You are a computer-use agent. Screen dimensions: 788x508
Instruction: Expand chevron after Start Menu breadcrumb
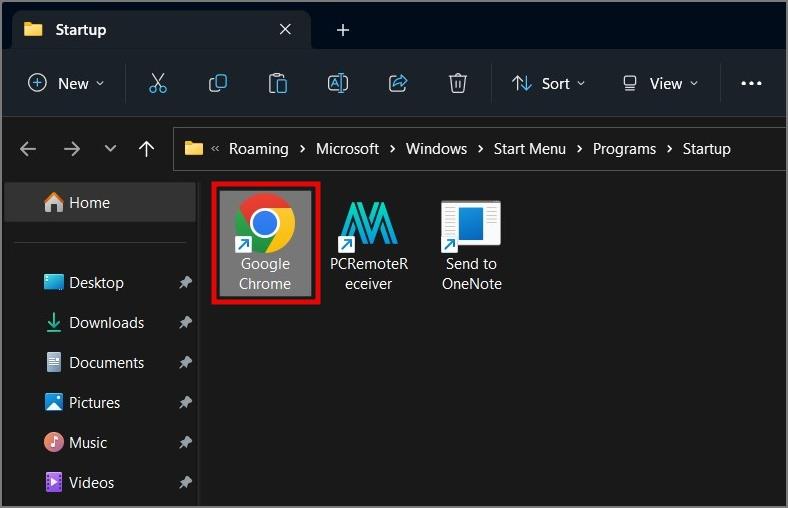579,149
